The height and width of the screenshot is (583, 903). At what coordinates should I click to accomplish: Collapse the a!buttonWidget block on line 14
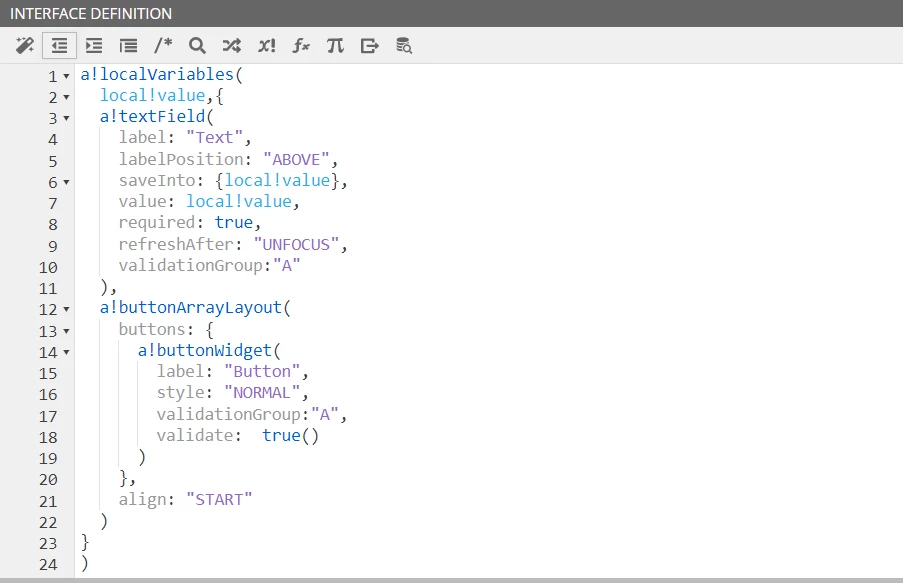pos(66,352)
